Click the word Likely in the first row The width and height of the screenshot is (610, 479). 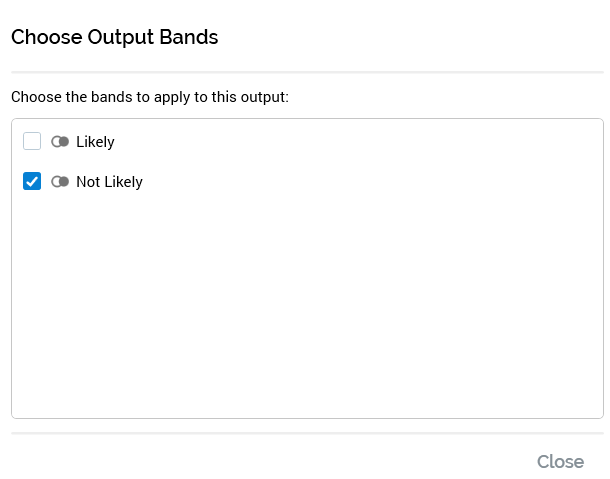[x=95, y=142]
